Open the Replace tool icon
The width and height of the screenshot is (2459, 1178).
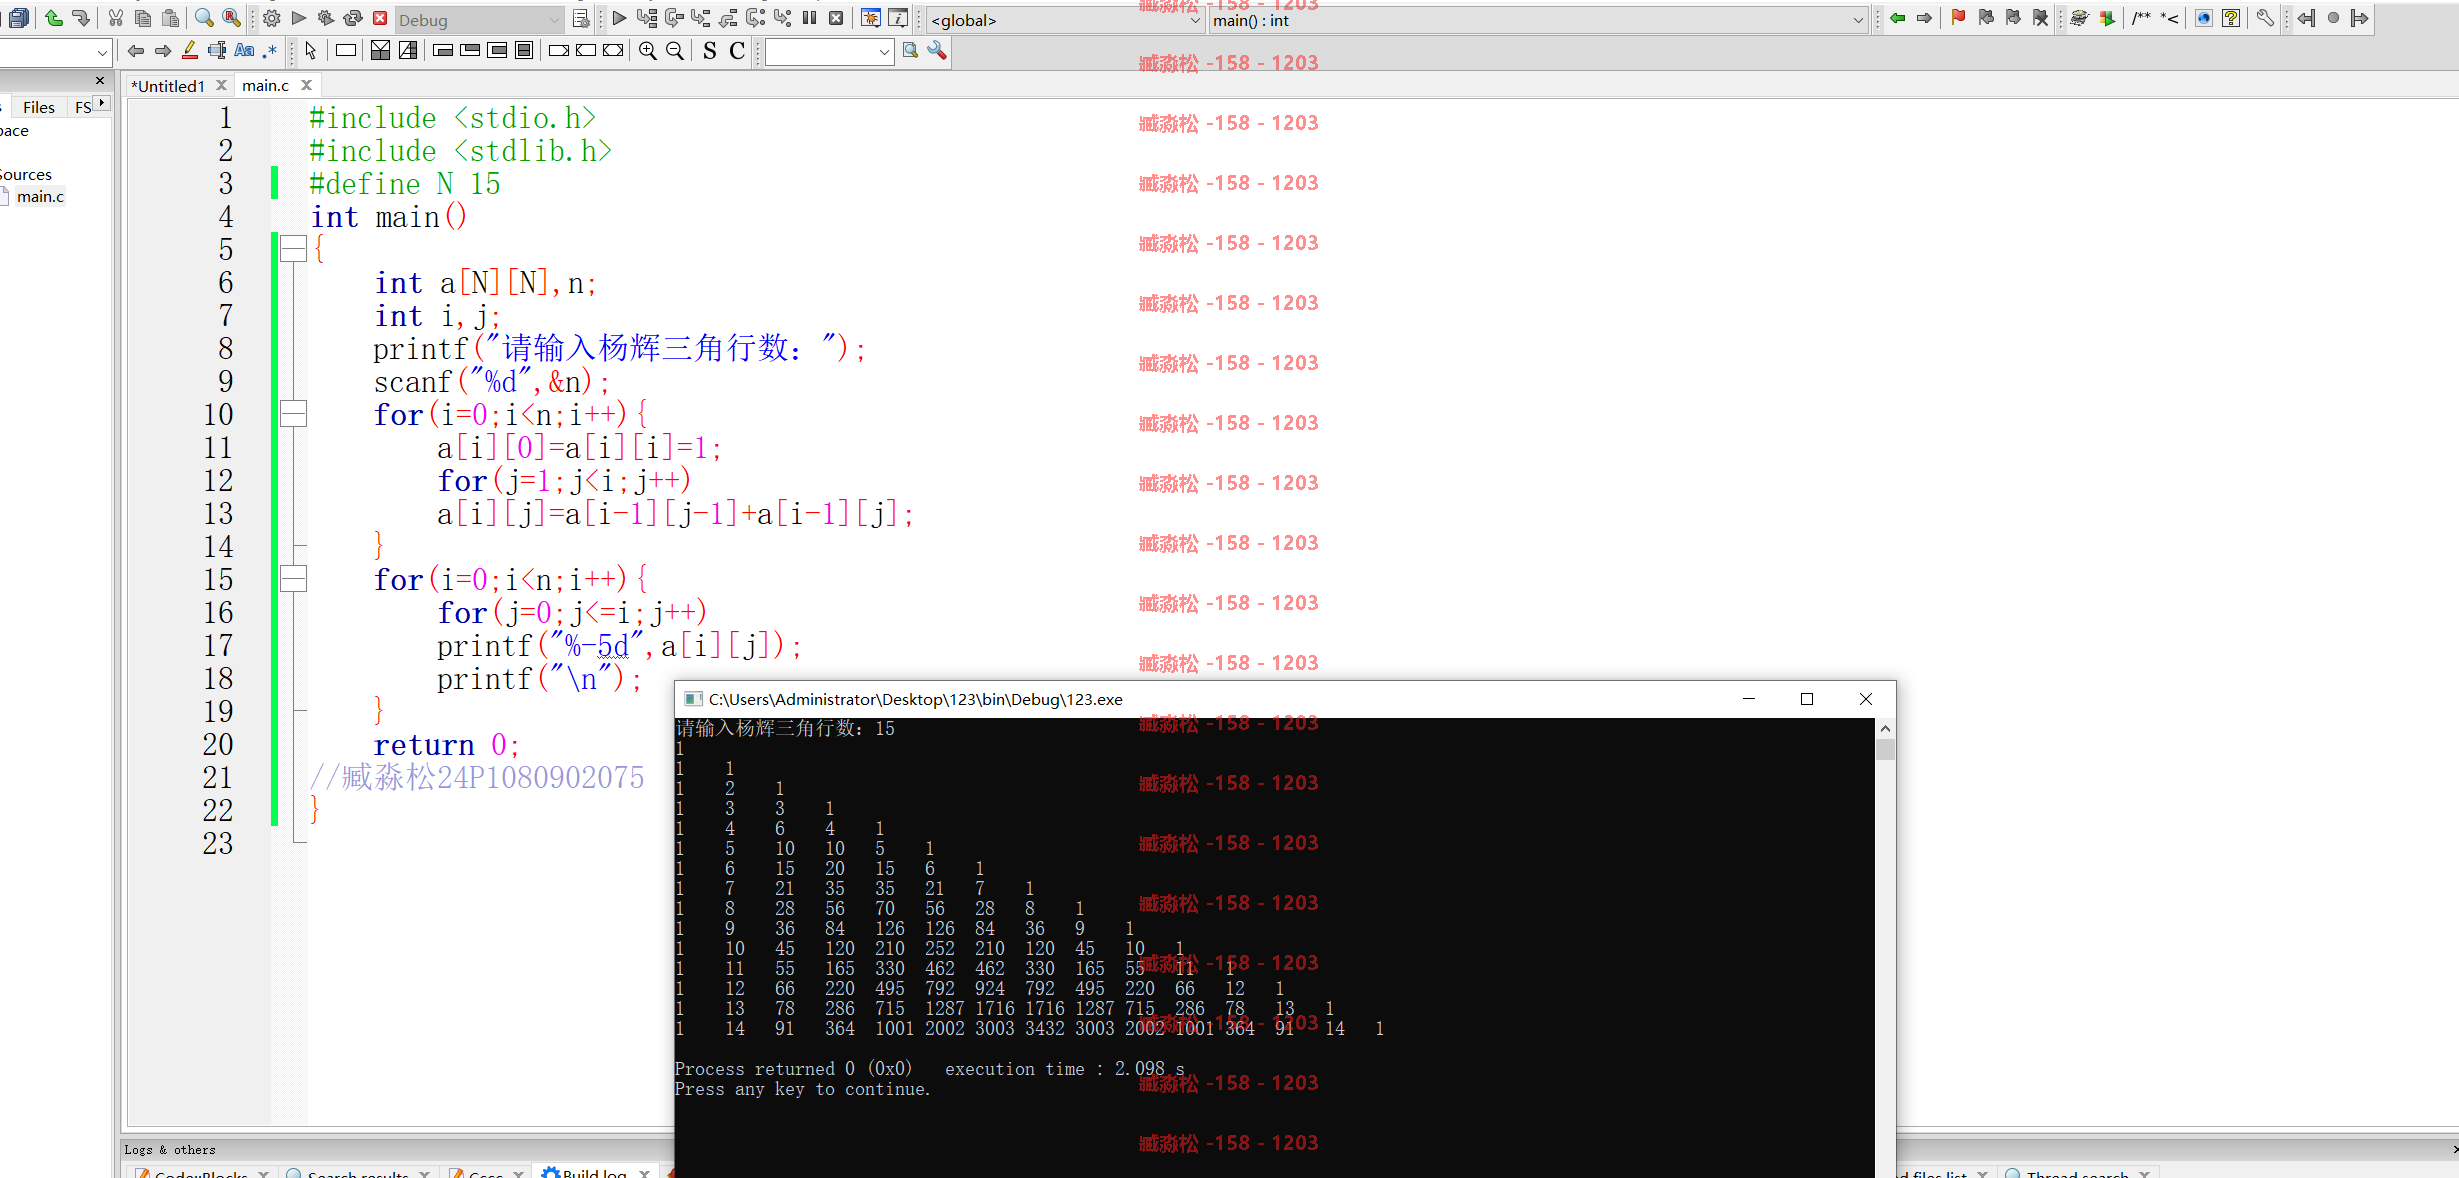pos(231,18)
